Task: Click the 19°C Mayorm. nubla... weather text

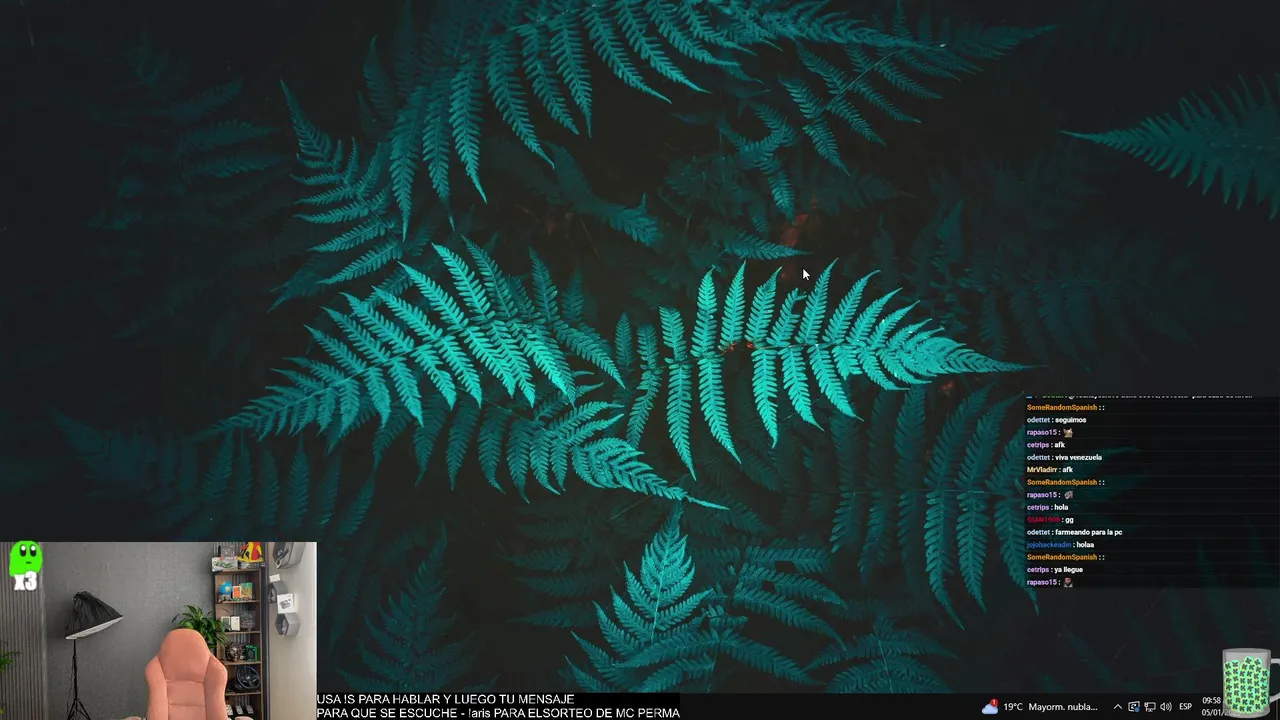Action: 1050,707
